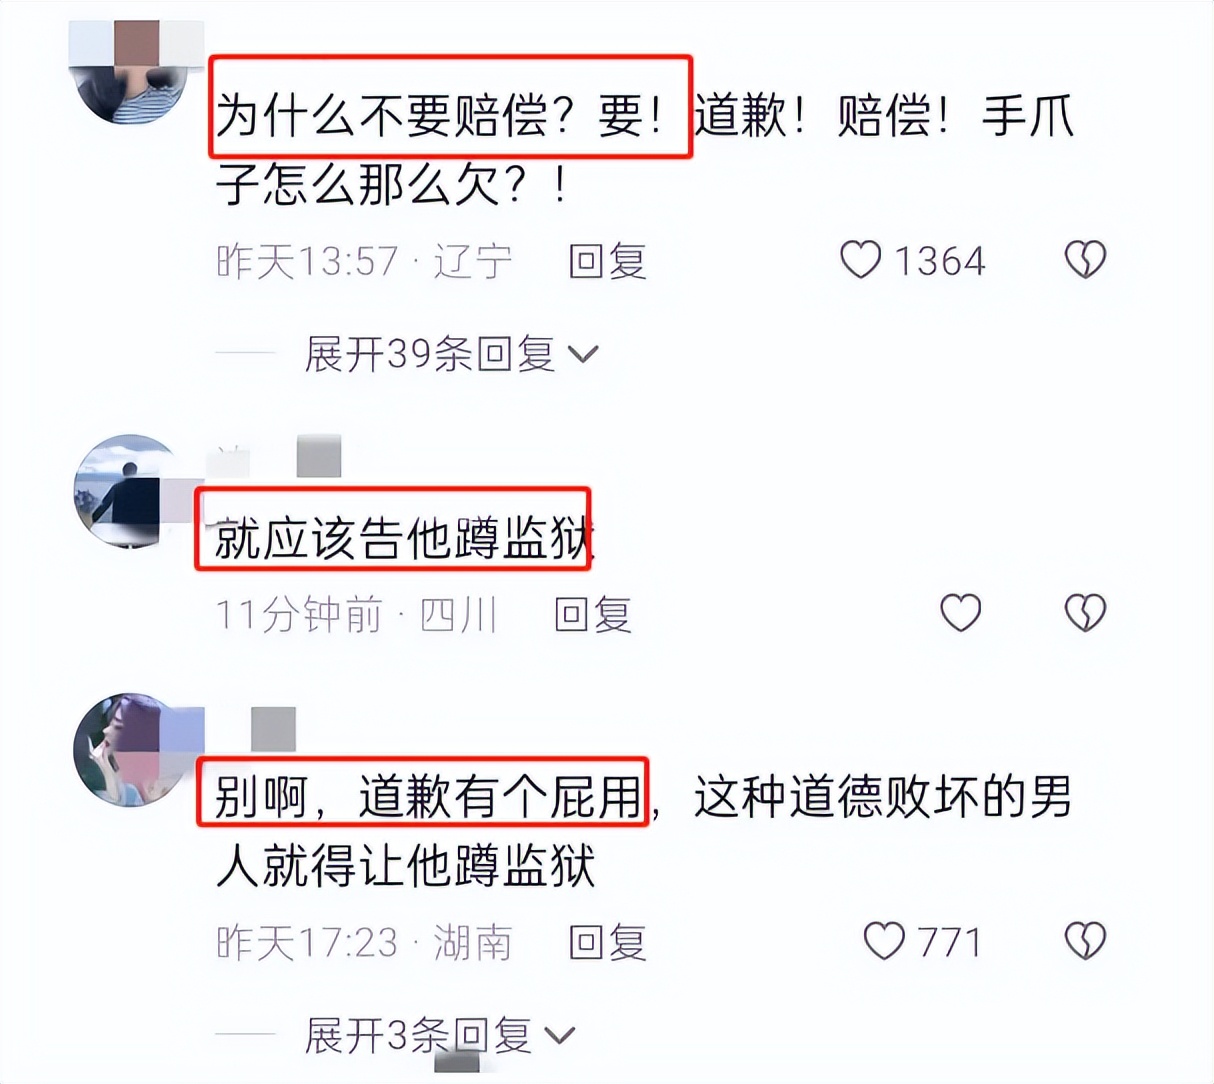The image size is (1214, 1084).
Task: Like the 辽宁 comment with 1364 likes
Action: [x=860, y=260]
